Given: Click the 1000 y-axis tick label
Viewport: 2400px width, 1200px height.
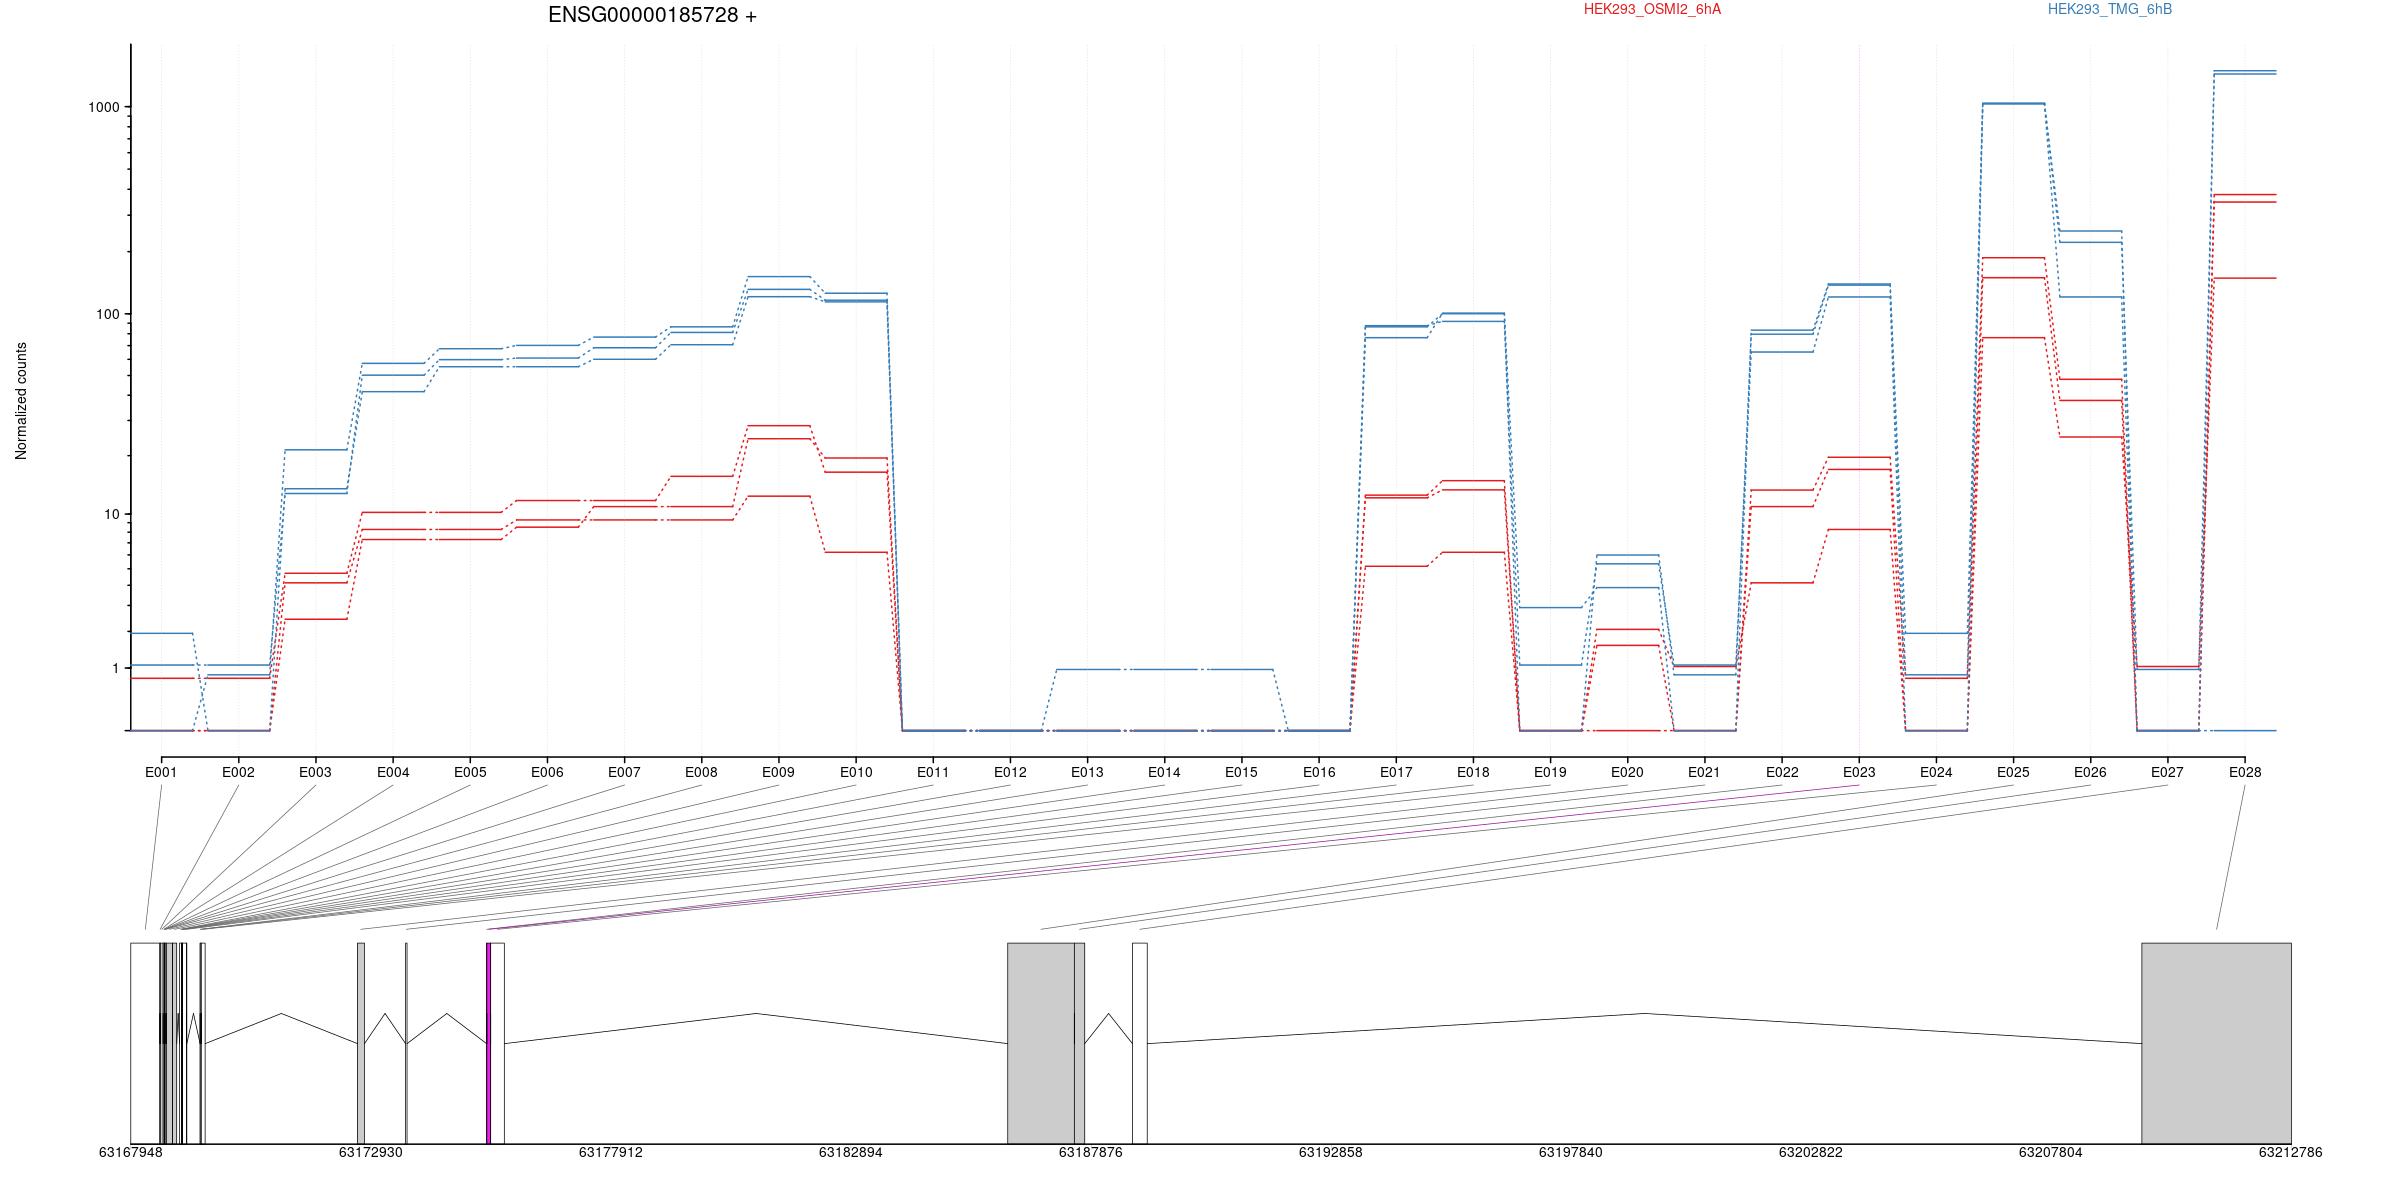Looking at the screenshot, I should click(x=104, y=107).
